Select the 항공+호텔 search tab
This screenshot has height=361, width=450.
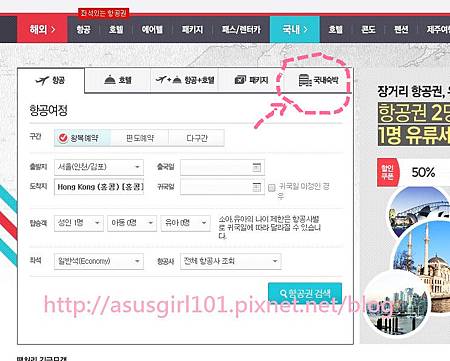coord(184,80)
